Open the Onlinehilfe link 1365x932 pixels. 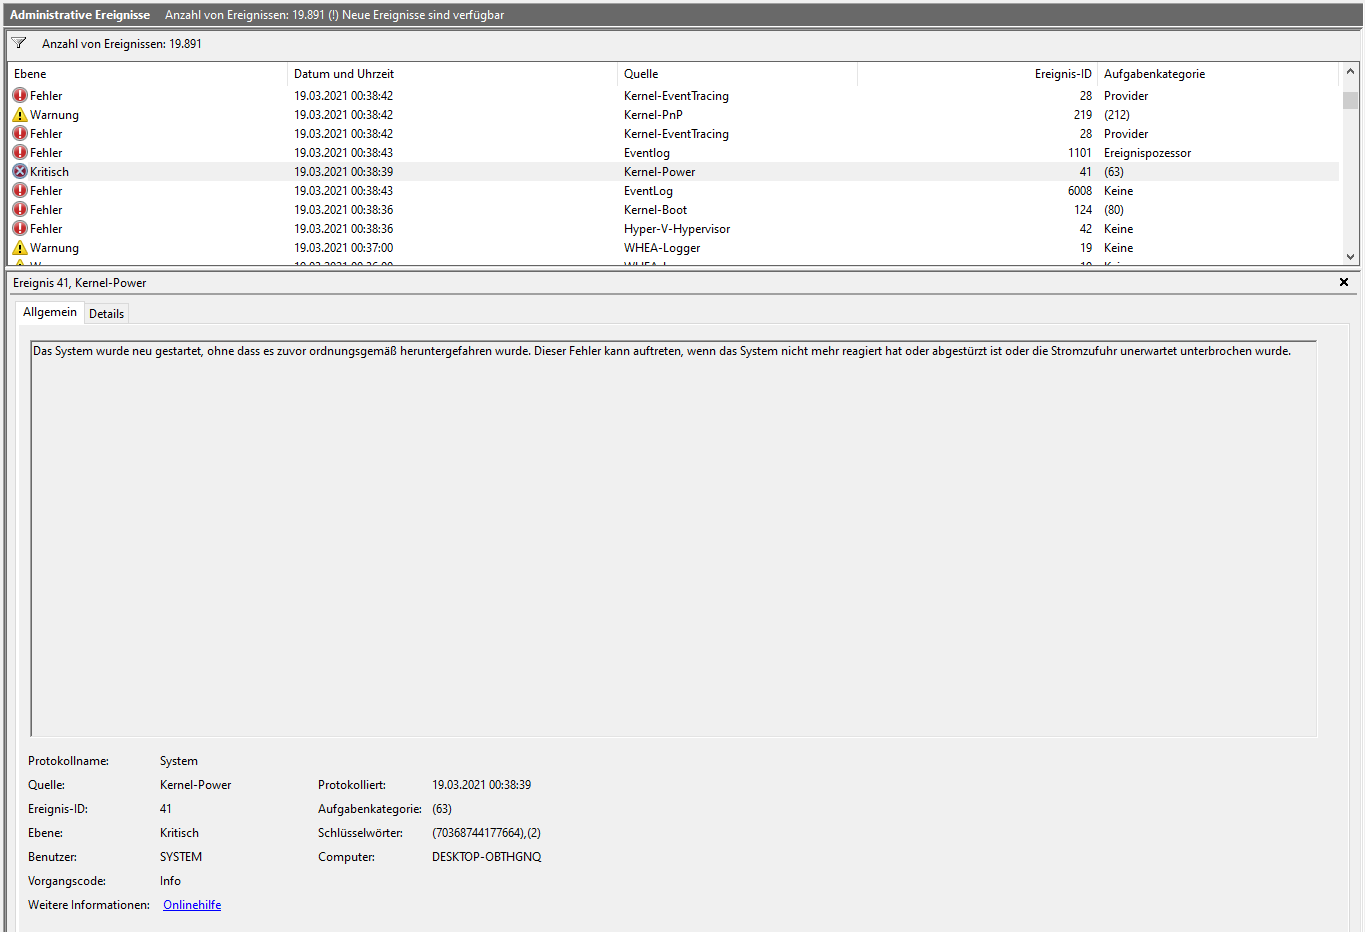[x=192, y=905]
